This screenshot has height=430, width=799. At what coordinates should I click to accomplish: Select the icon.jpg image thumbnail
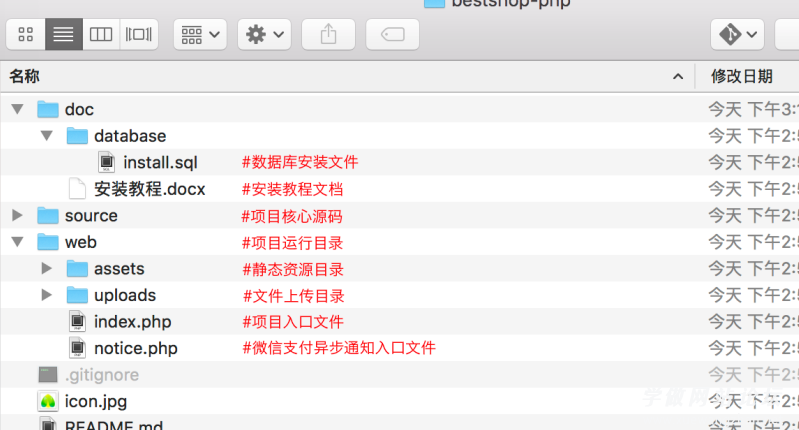(47, 401)
